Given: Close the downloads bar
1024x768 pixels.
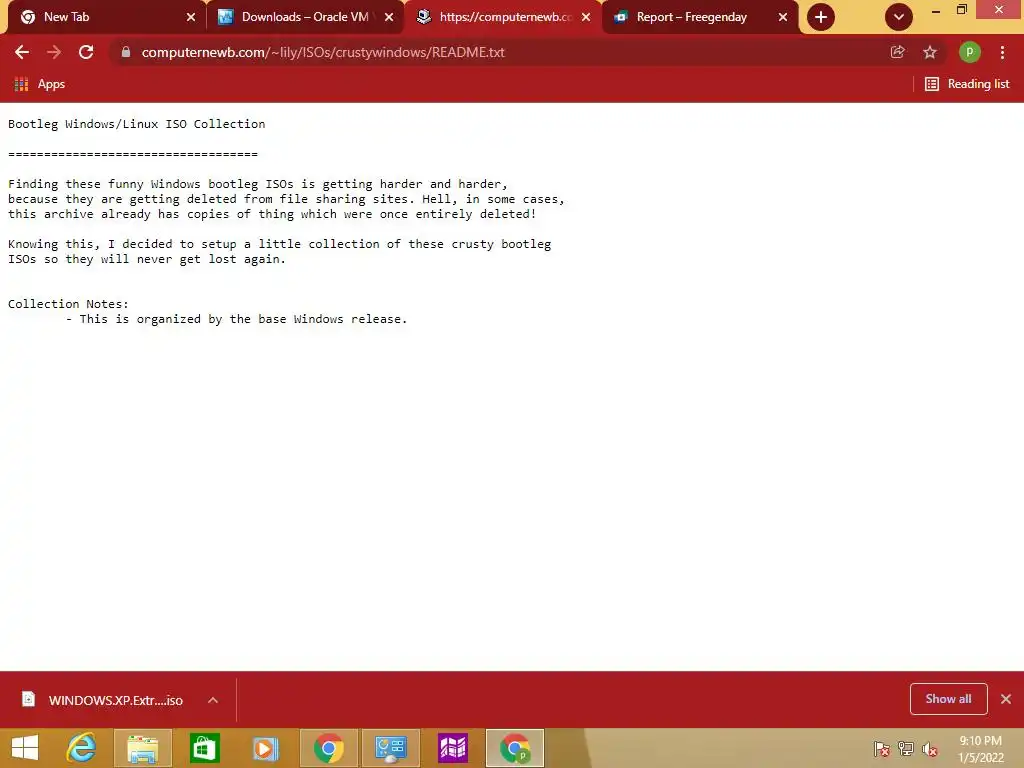Looking at the screenshot, I should (x=1006, y=699).
